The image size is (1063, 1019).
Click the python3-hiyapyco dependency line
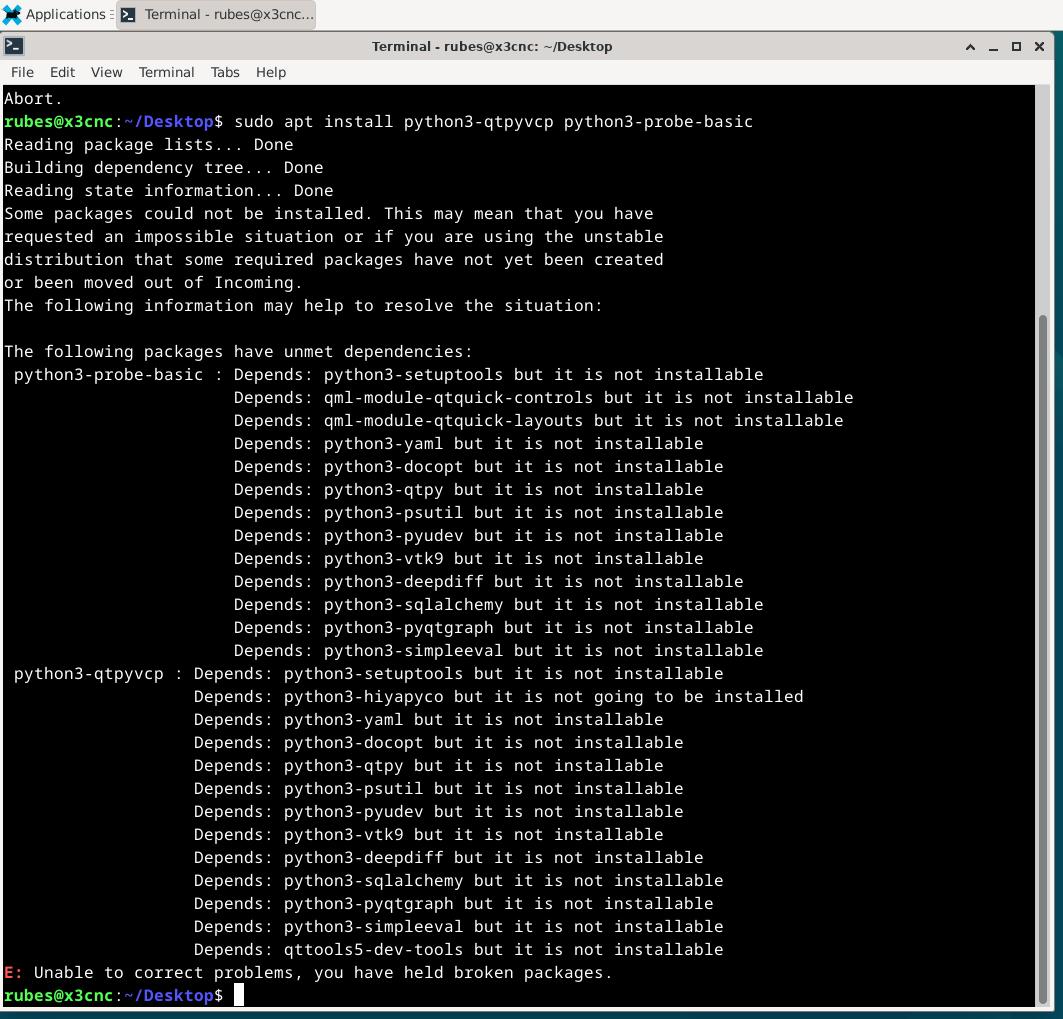(498, 696)
